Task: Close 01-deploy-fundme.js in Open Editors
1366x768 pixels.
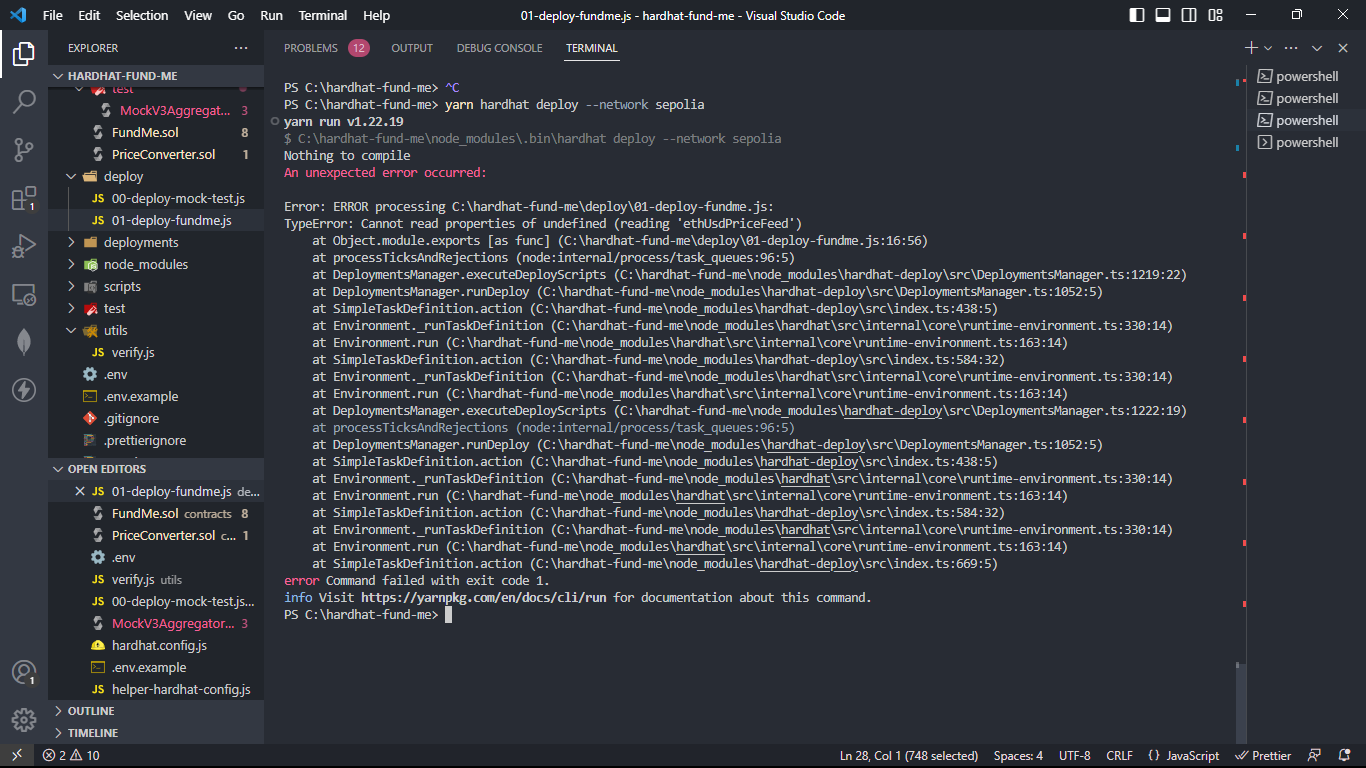Action: (80, 491)
